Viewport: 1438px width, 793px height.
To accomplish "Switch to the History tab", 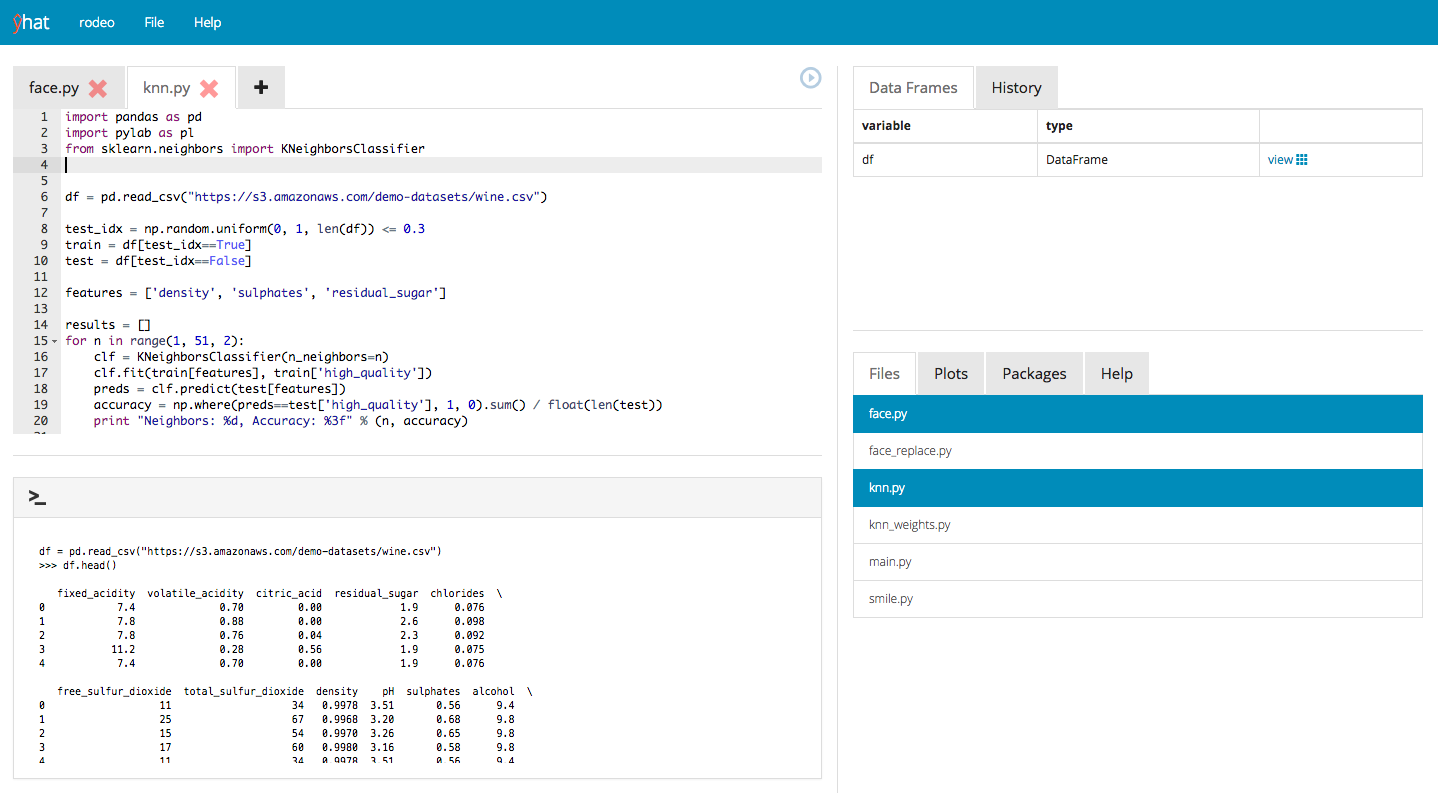I will (1016, 88).
